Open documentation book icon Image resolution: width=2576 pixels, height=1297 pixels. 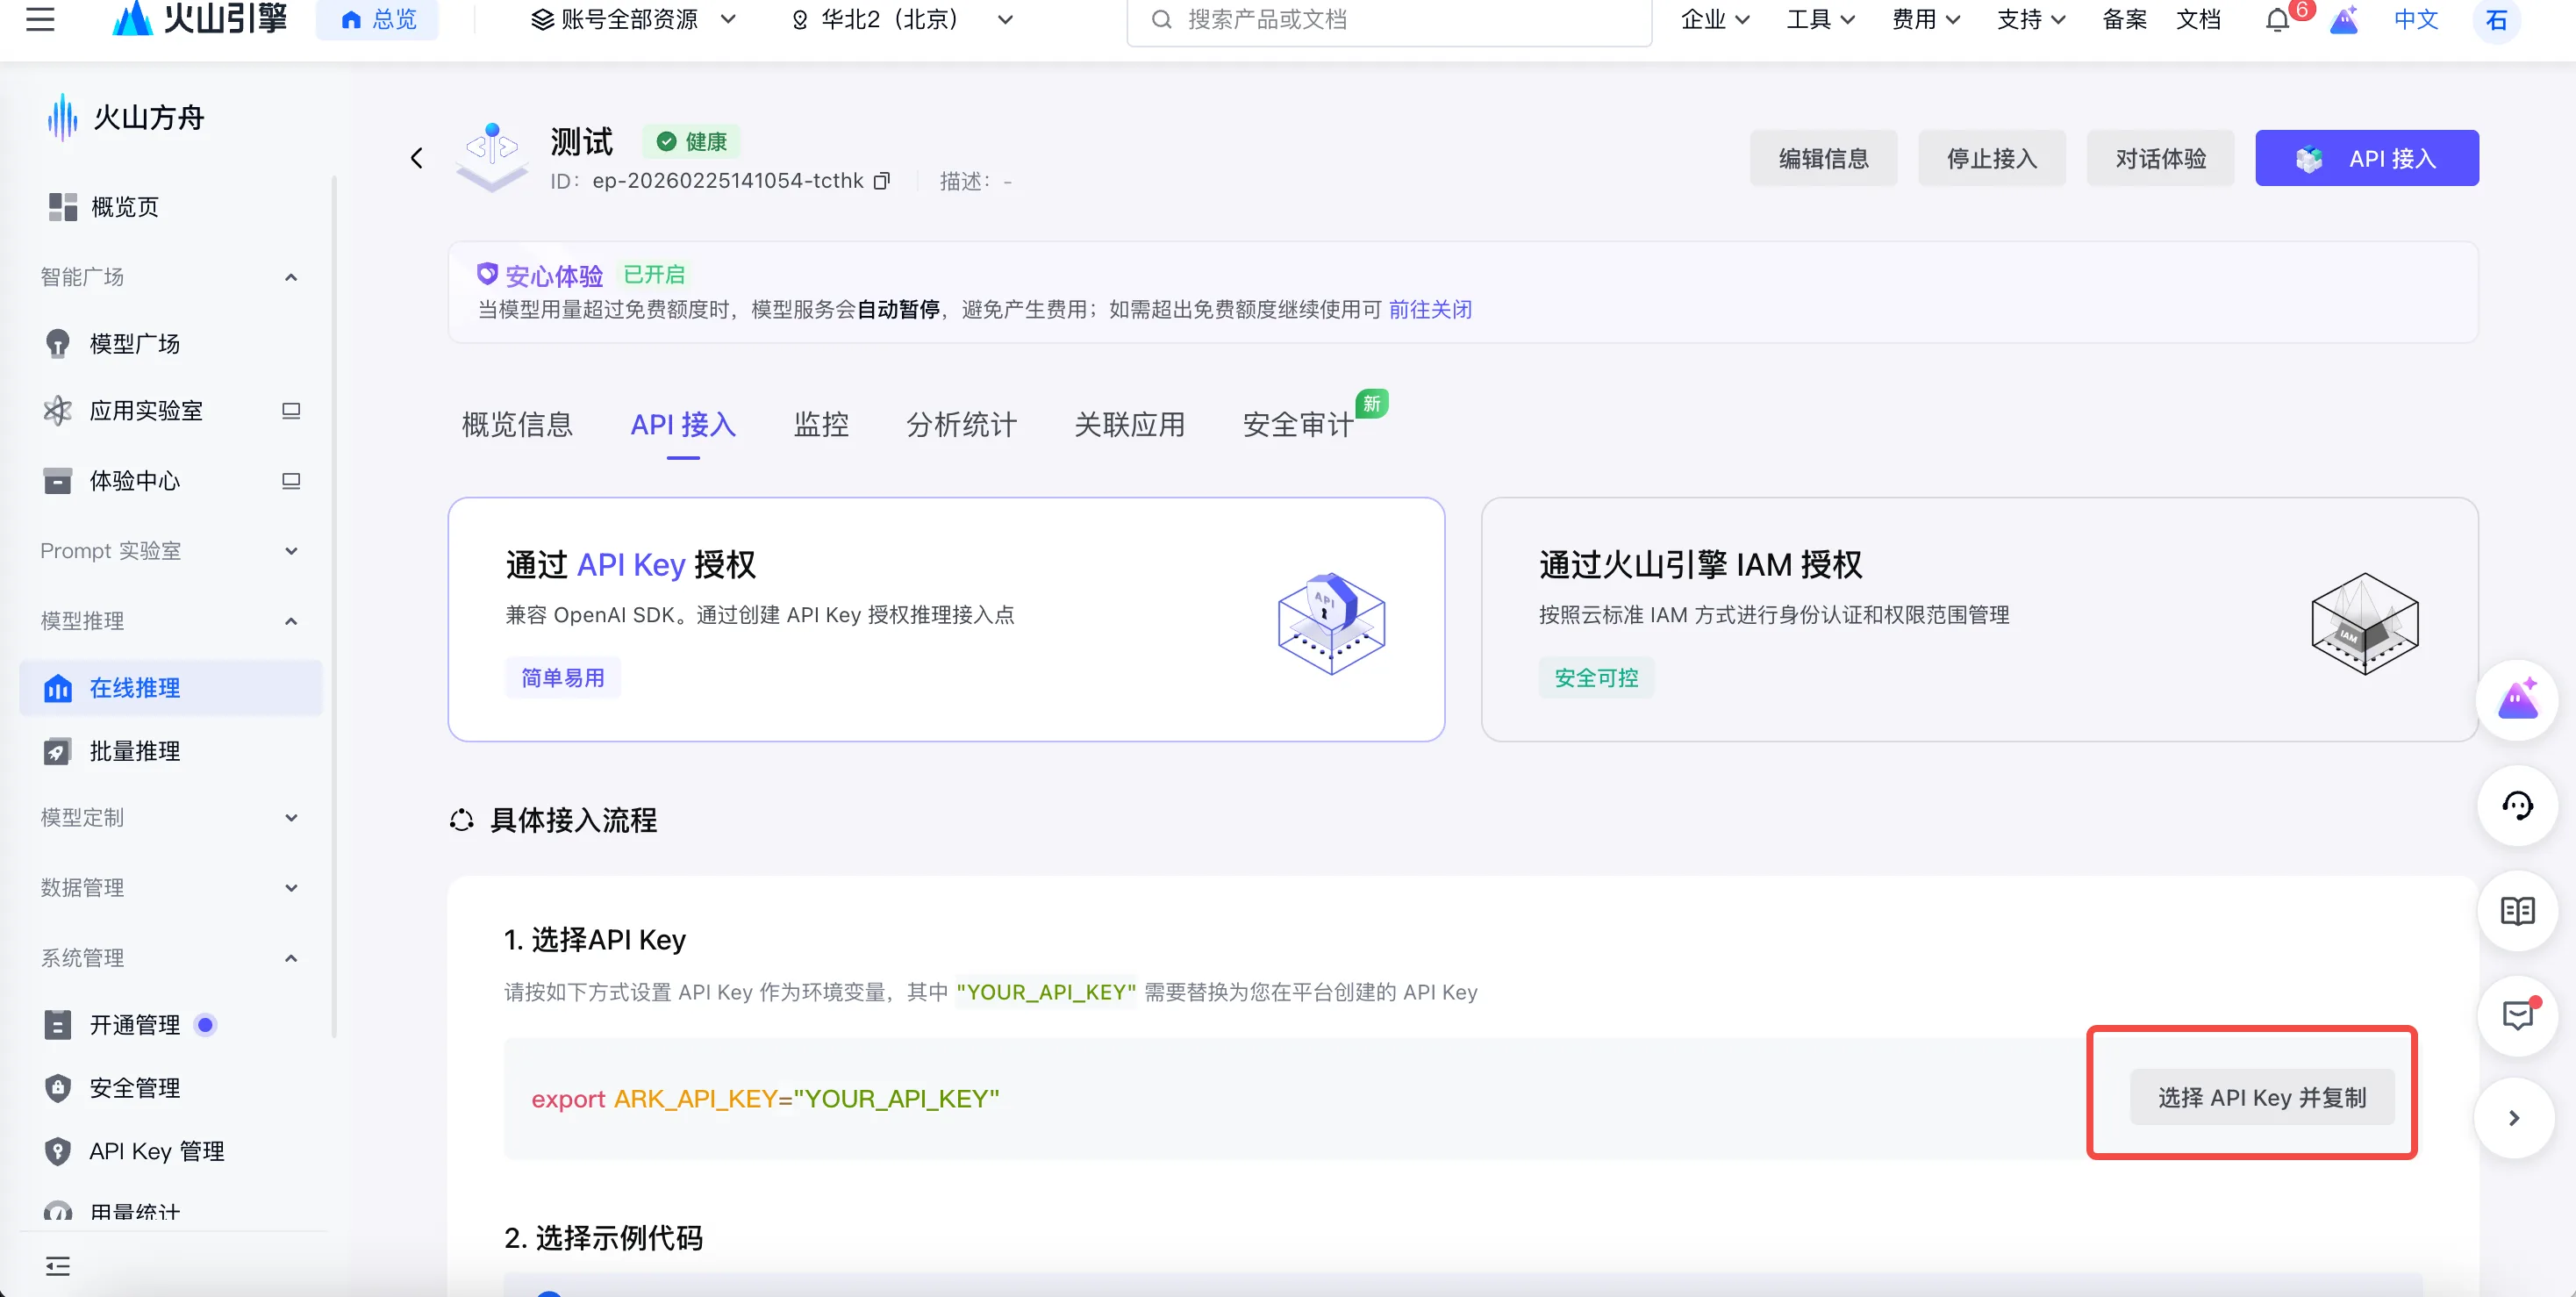[2517, 911]
